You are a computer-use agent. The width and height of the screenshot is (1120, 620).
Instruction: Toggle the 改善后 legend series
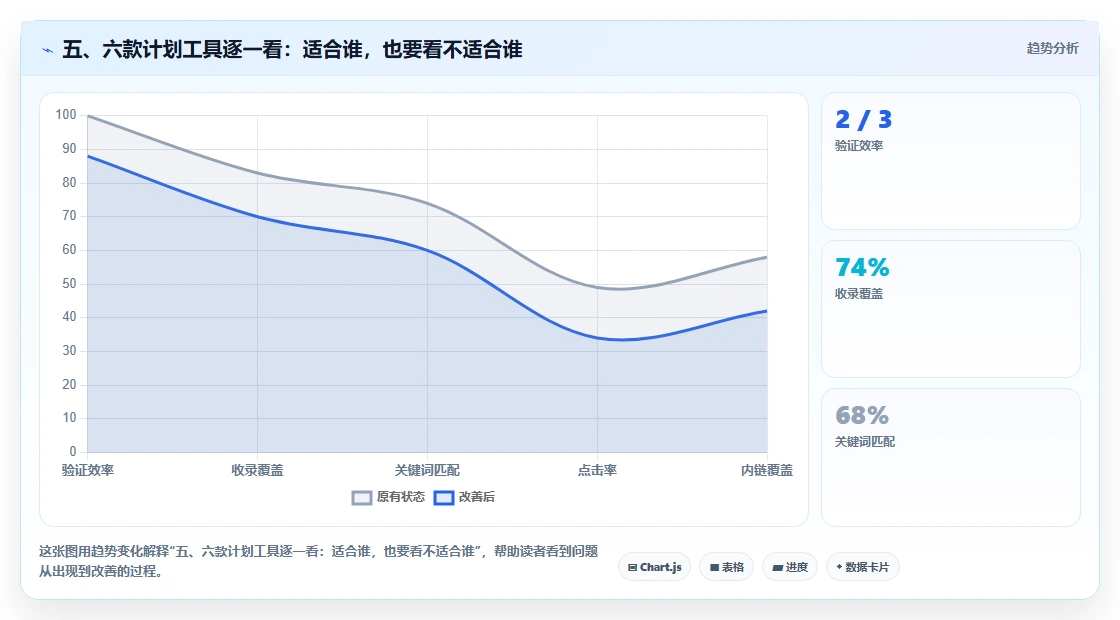point(465,497)
